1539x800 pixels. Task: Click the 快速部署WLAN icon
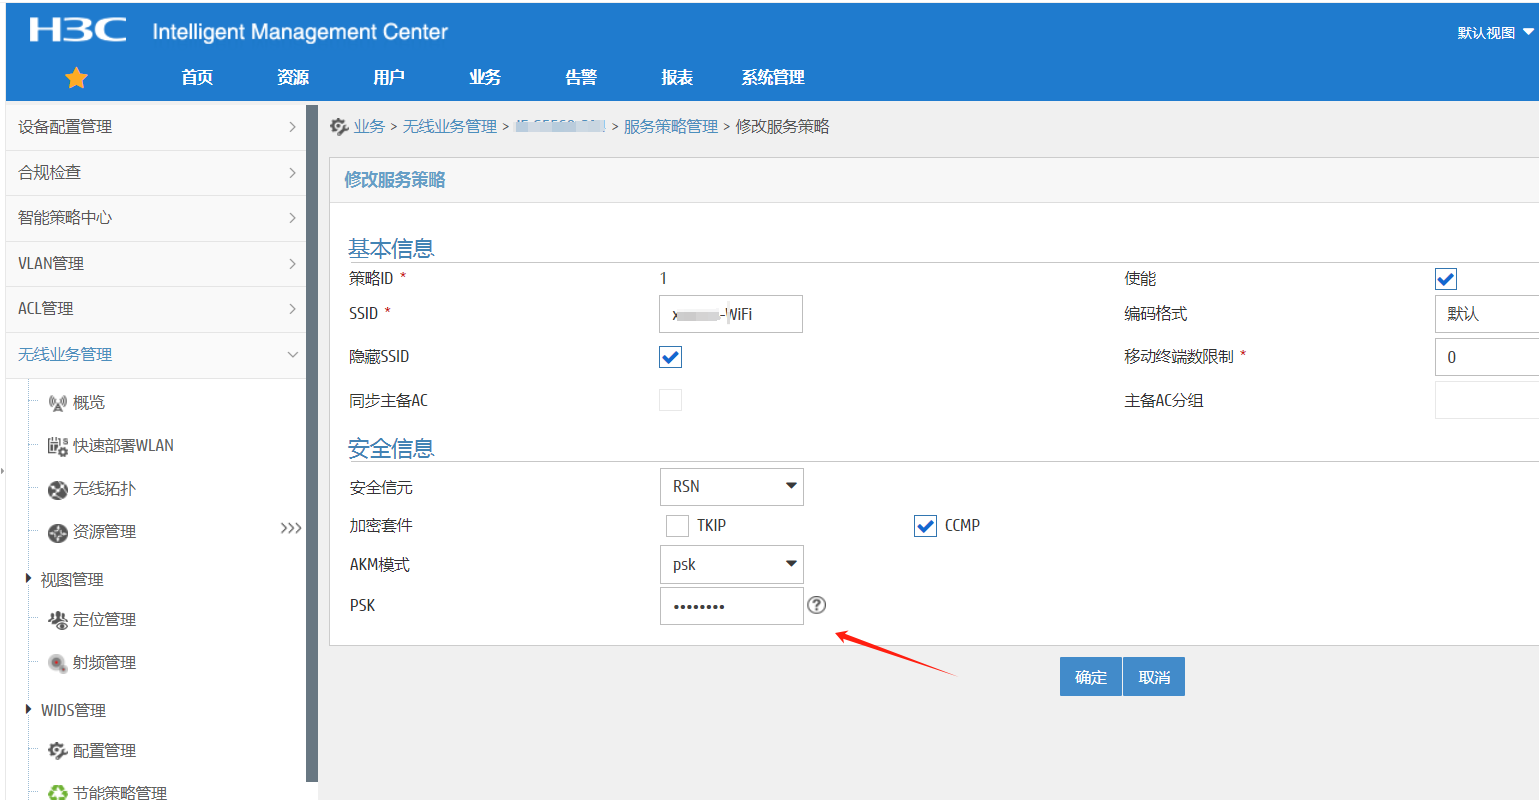pyautogui.click(x=57, y=446)
